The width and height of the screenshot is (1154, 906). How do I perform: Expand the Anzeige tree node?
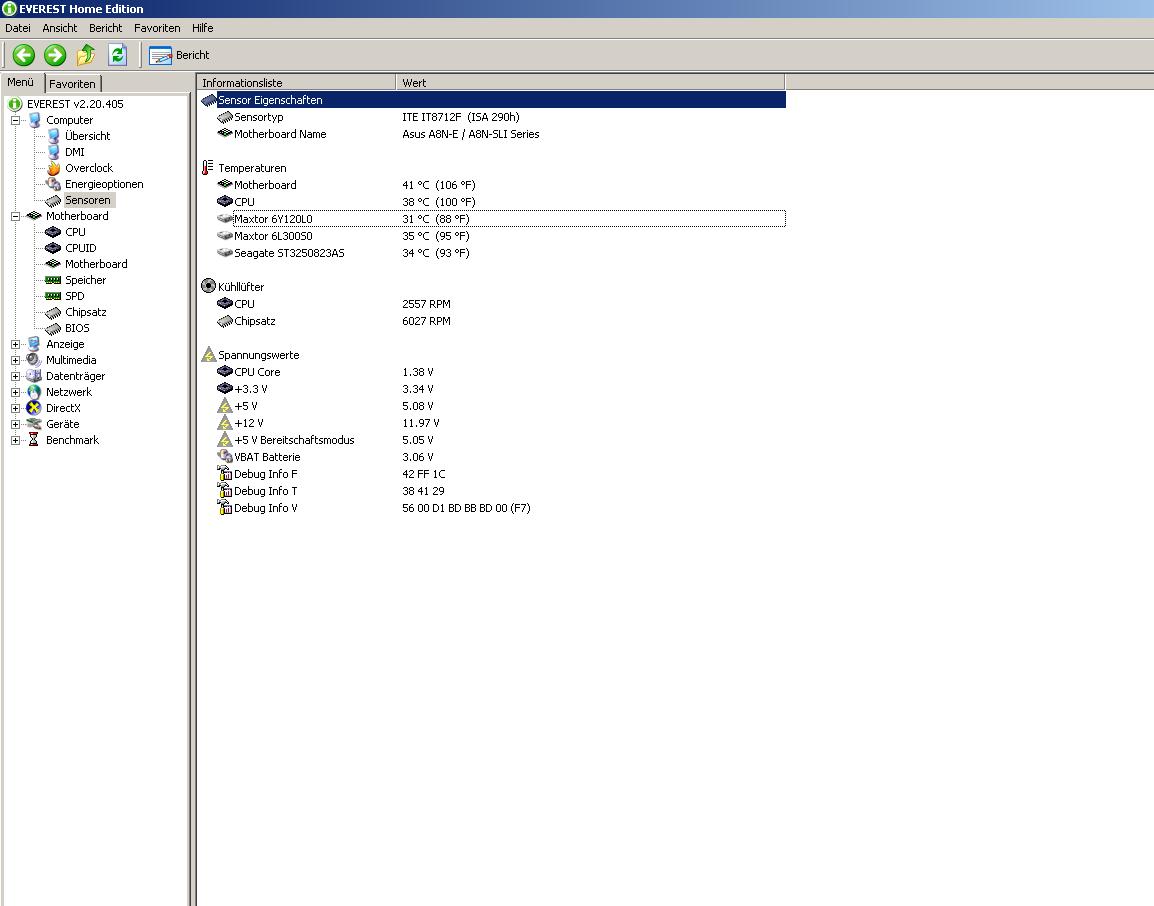tap(15, 344)
